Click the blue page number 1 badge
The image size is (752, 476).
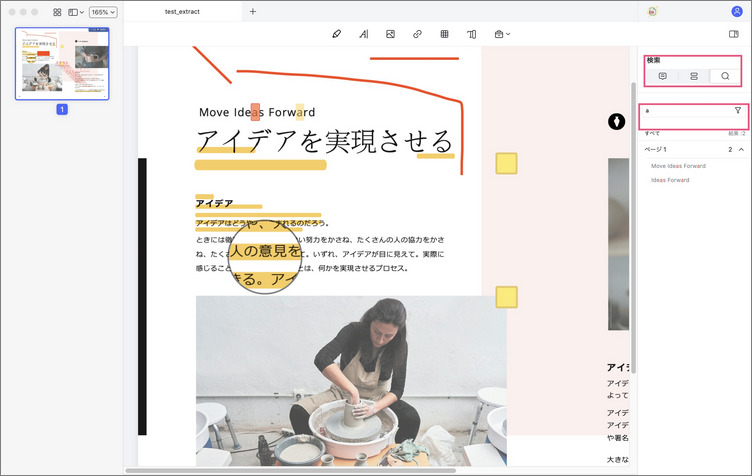[62, 109]
